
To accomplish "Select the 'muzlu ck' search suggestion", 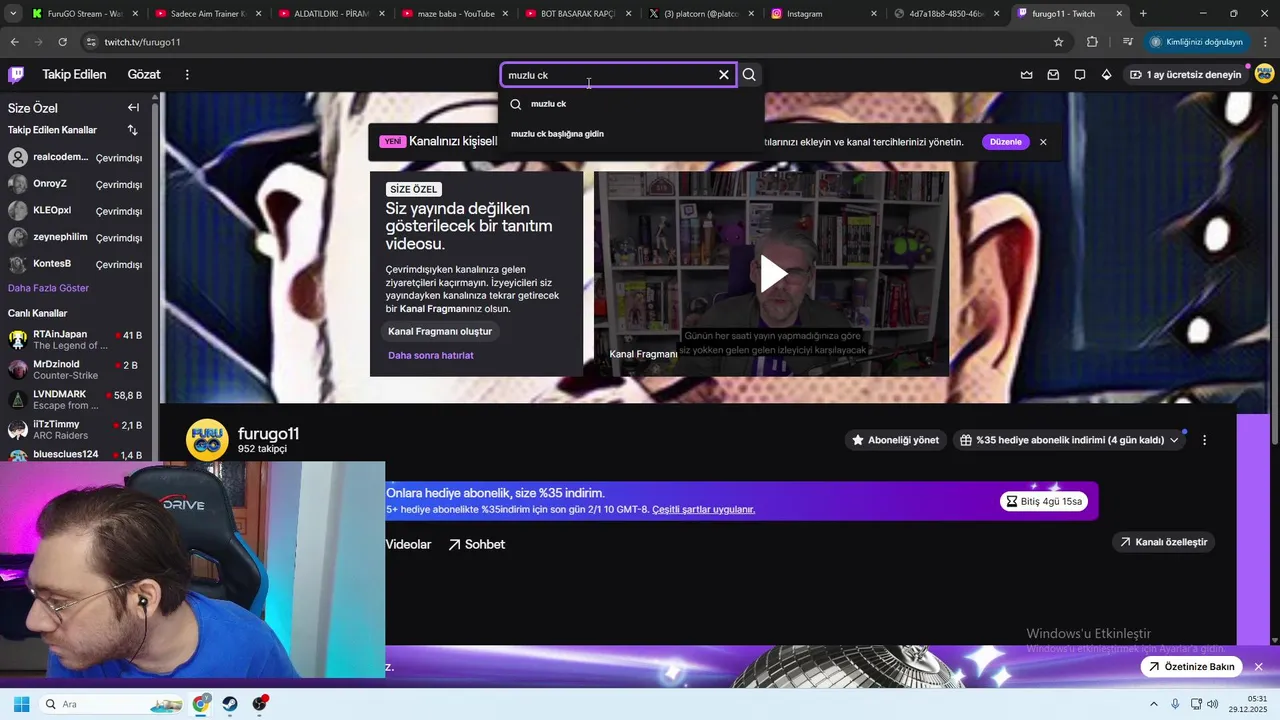I will (631, 104).
